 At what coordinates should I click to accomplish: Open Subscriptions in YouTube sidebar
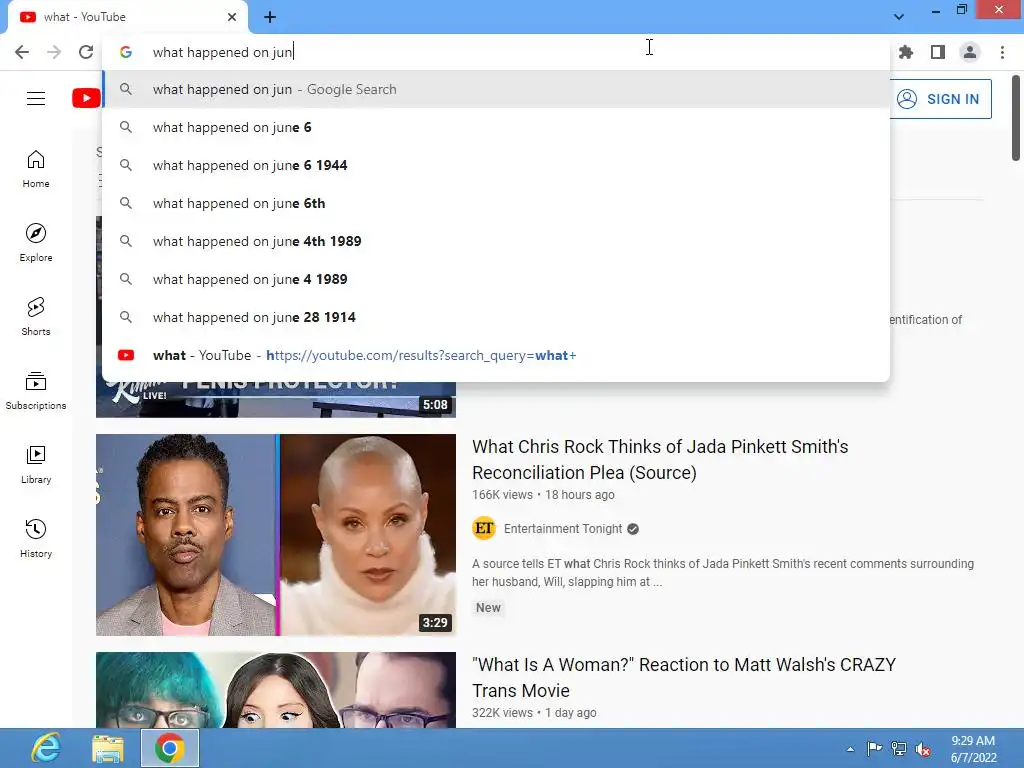coord(36,391)
